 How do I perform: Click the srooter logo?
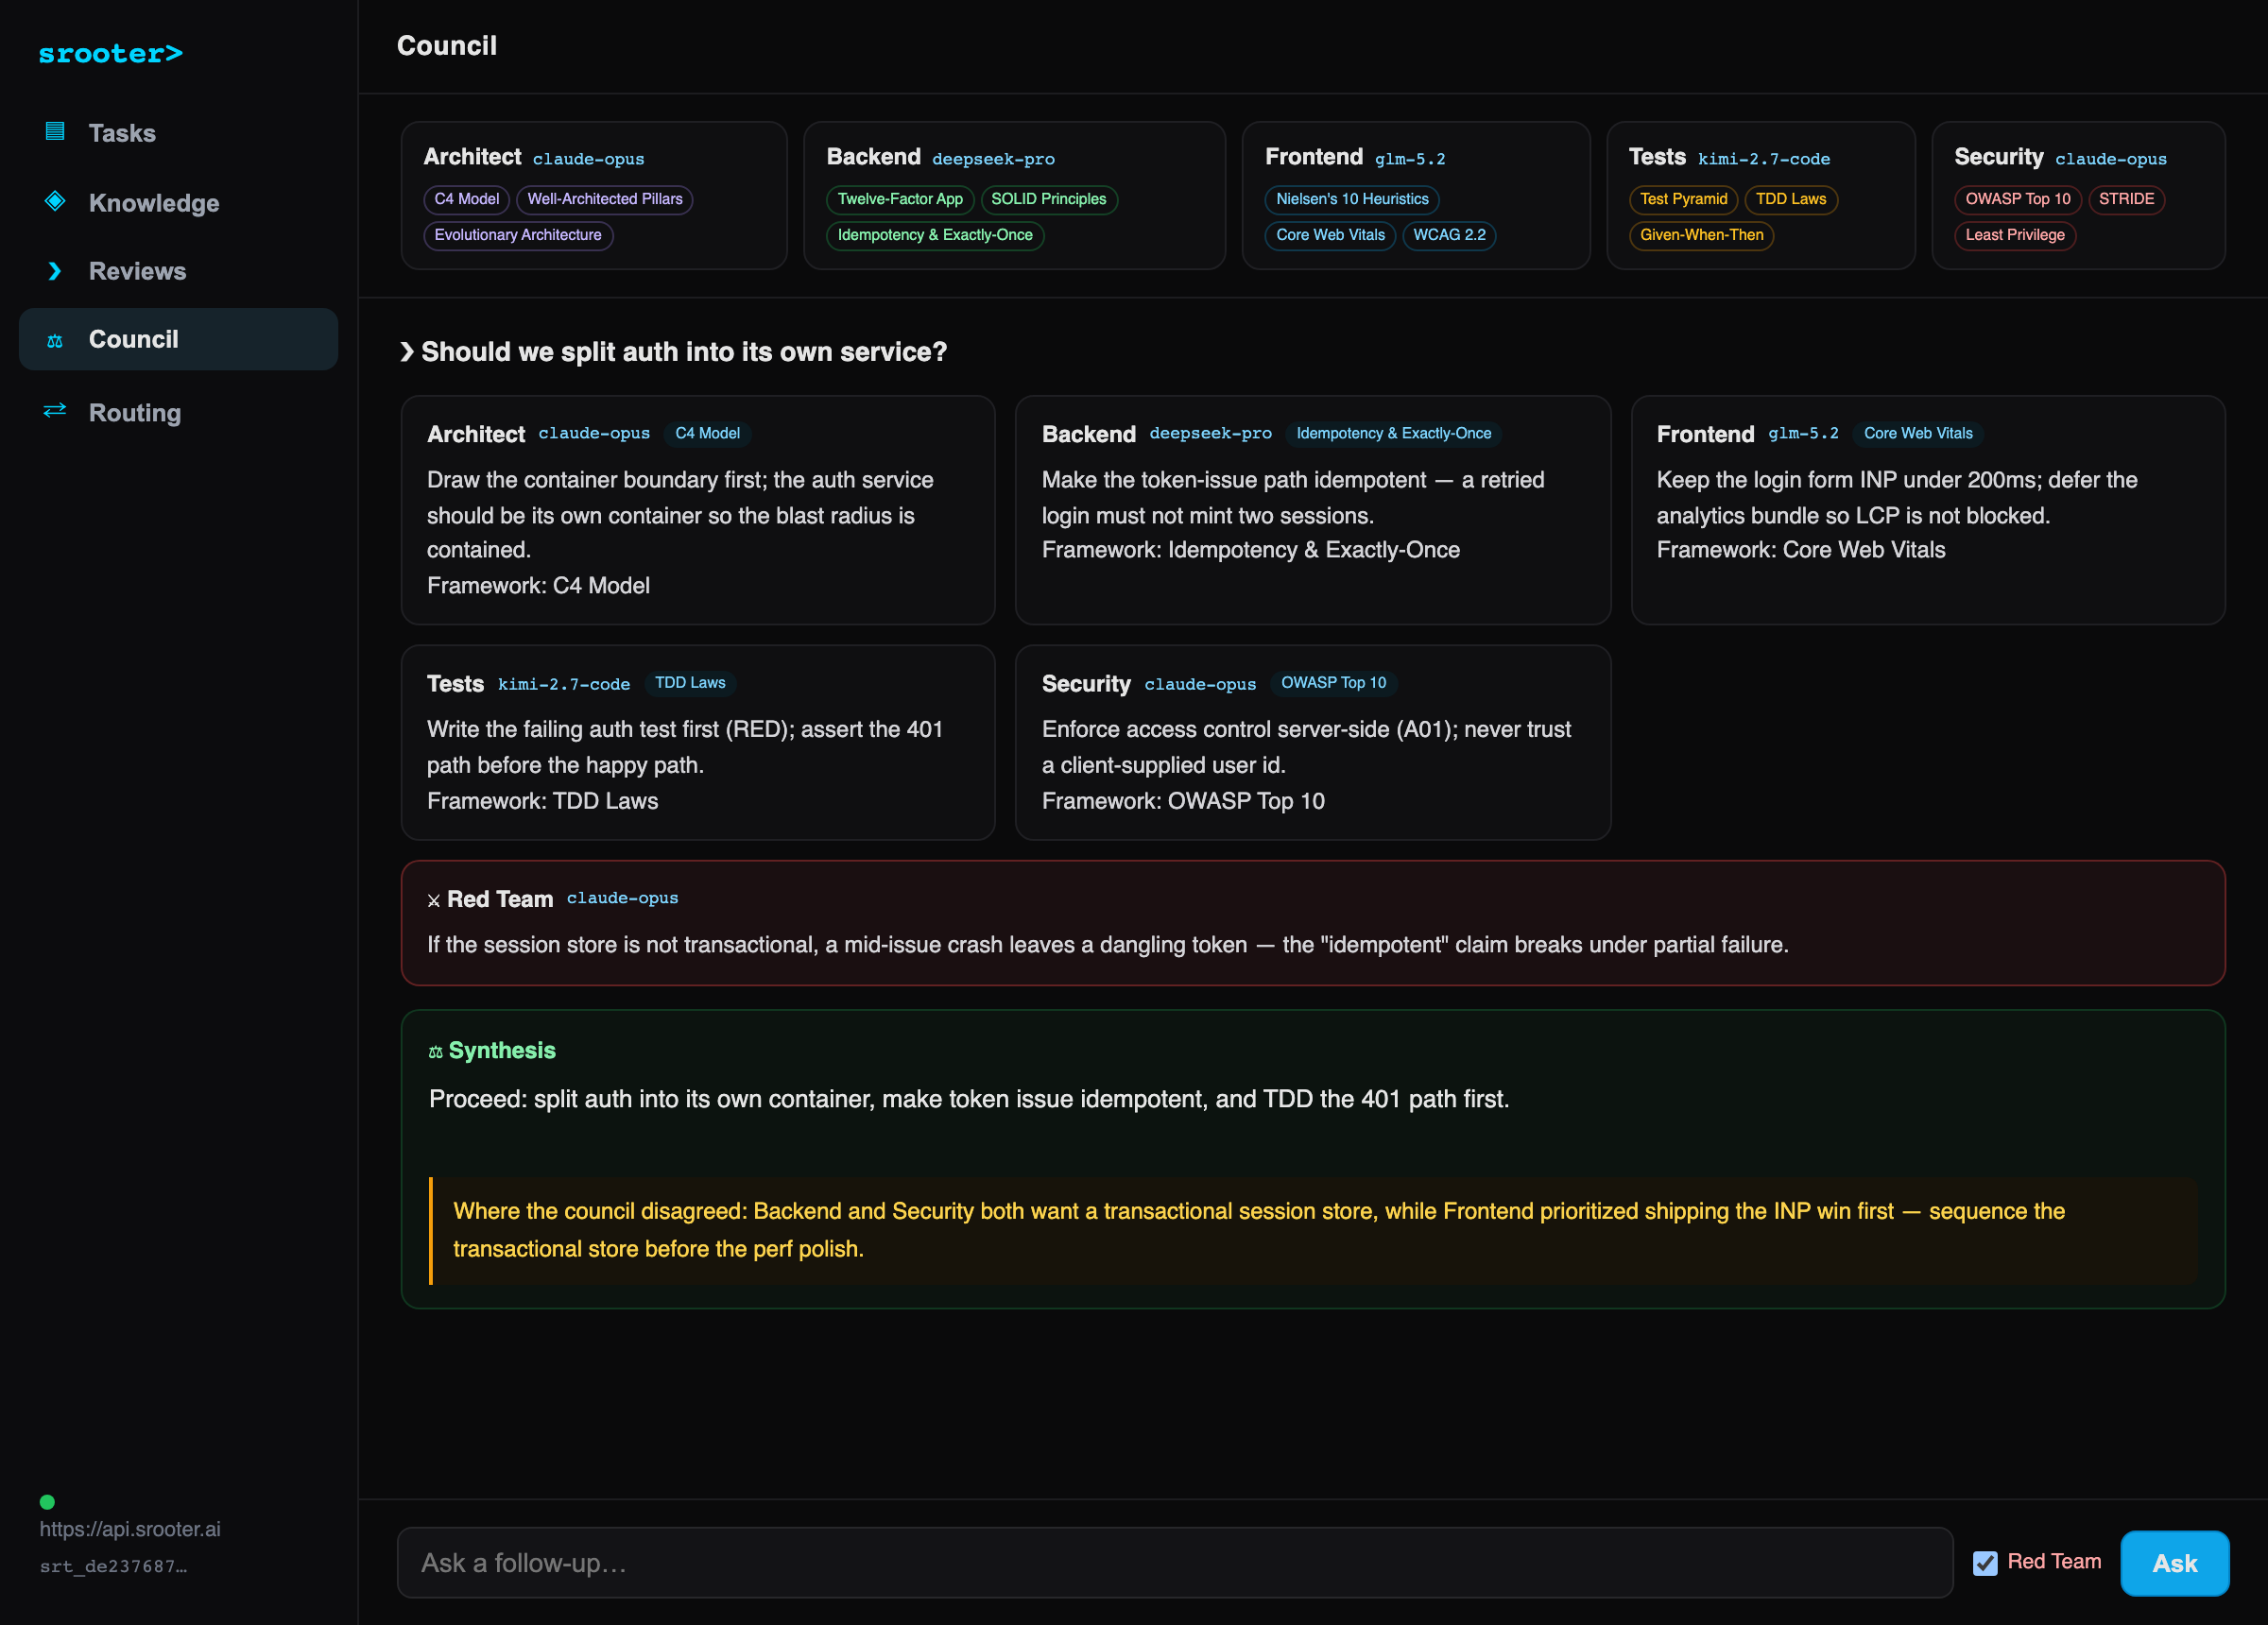[111, 53]
